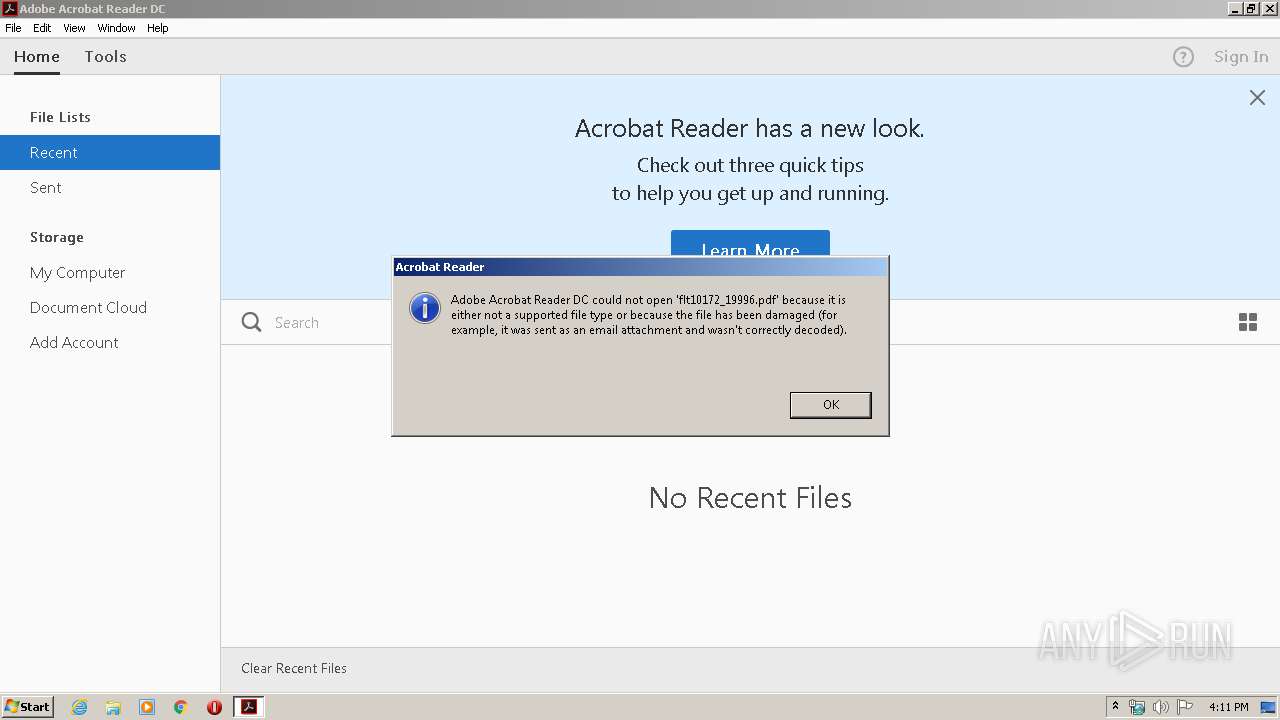Click the action center flag icon
Viewport: 1280px width, 720px height.
[x=1185, y=707]
